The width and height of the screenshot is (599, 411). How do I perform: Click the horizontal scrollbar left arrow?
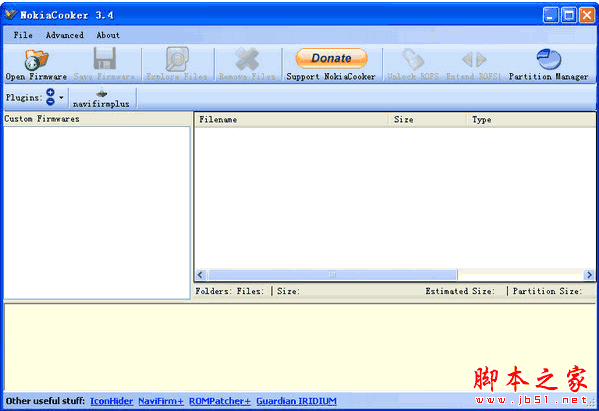tap(201, 275)
